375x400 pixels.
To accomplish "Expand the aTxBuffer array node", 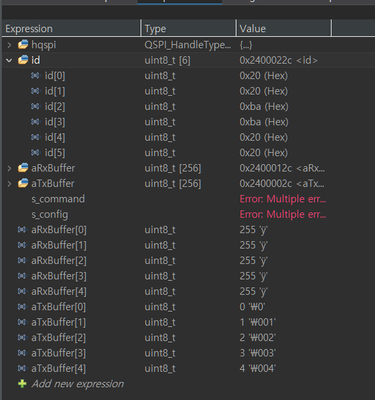I will [x=9, y=184].
